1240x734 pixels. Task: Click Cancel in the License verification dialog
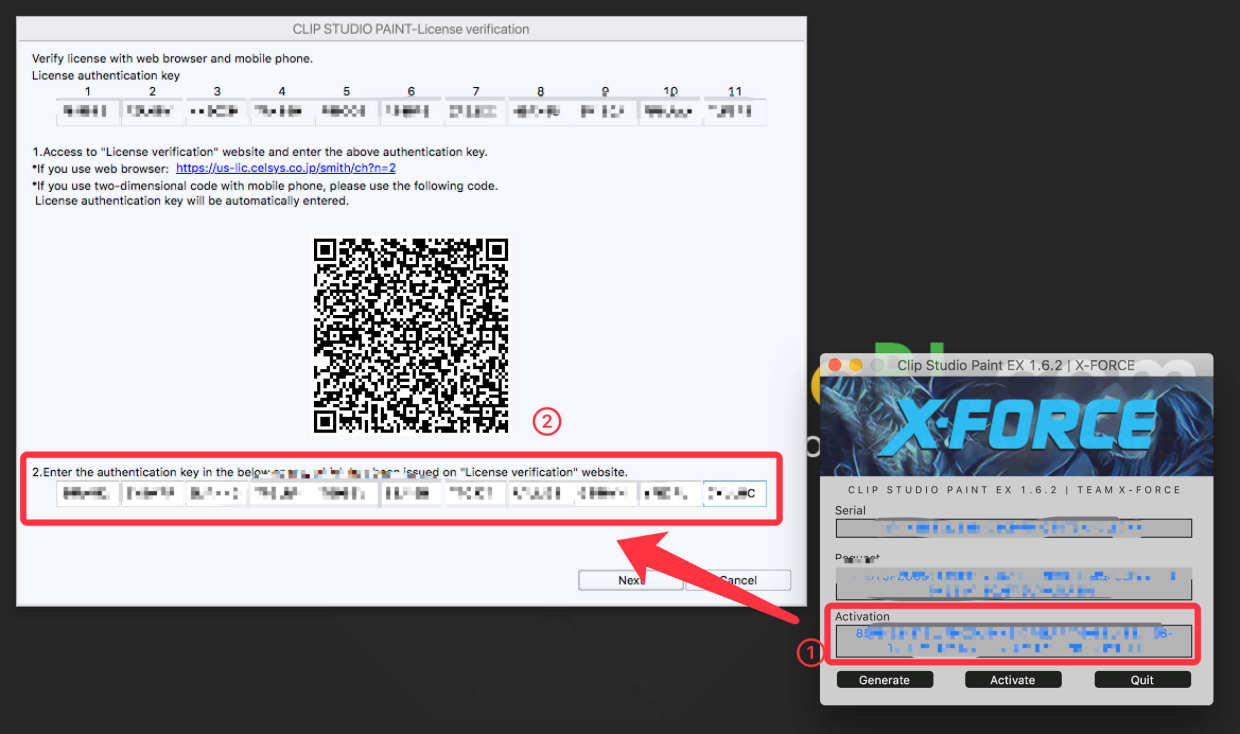[x=738, y=580]
